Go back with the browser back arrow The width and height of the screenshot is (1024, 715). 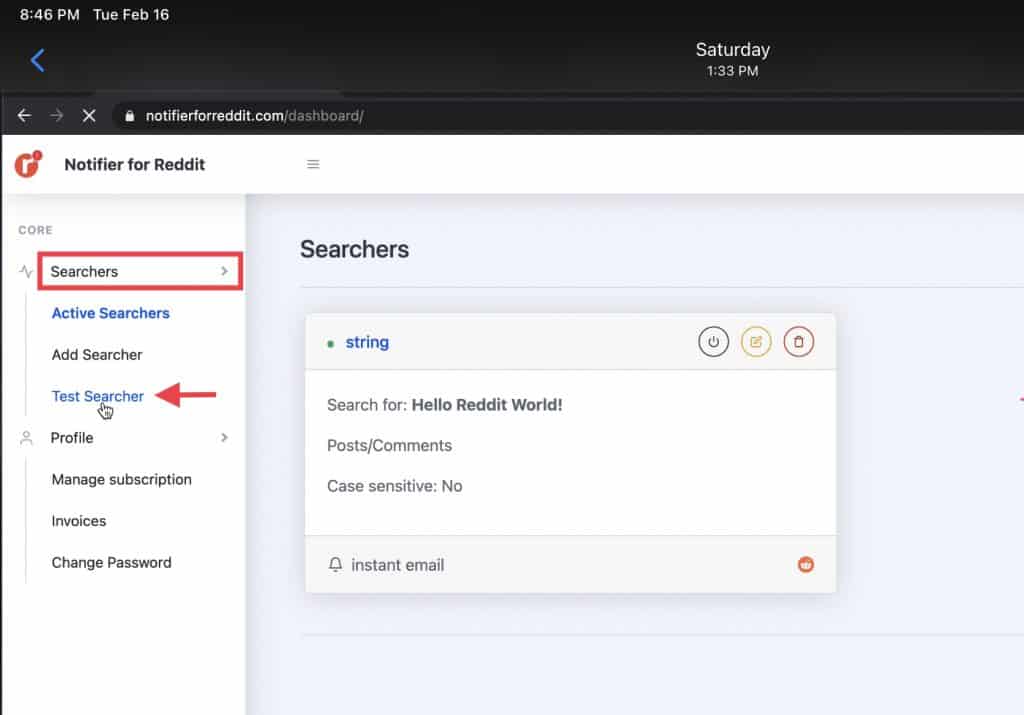tap(24, 116)
